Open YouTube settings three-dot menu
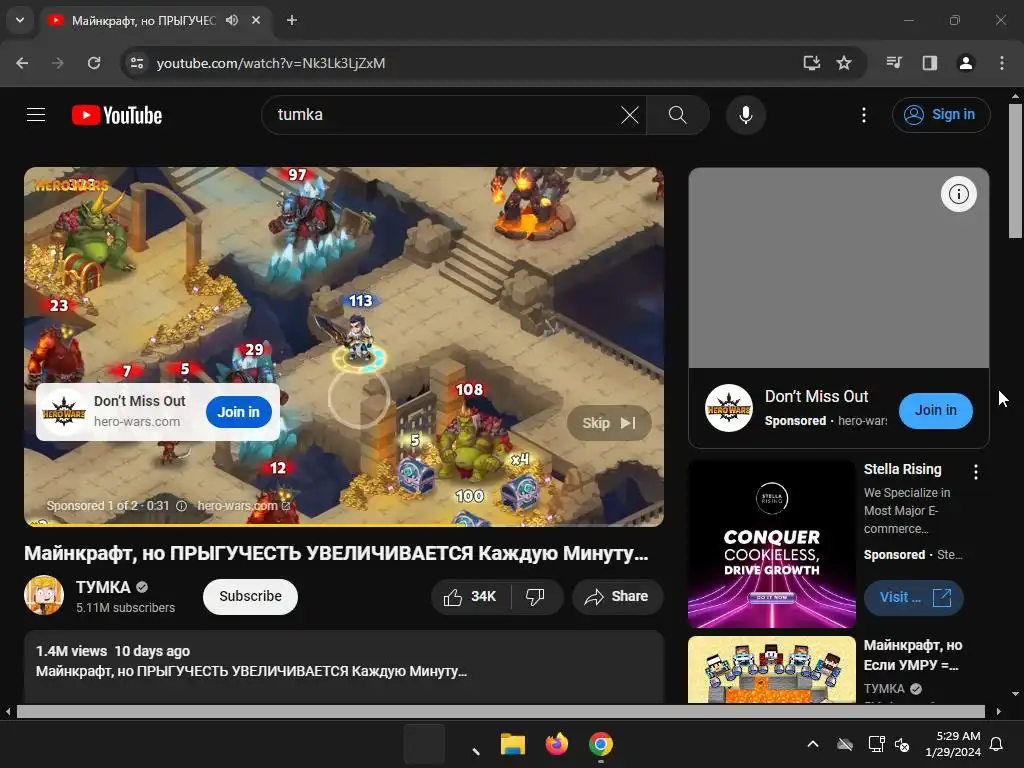 (x=863, y=115)
